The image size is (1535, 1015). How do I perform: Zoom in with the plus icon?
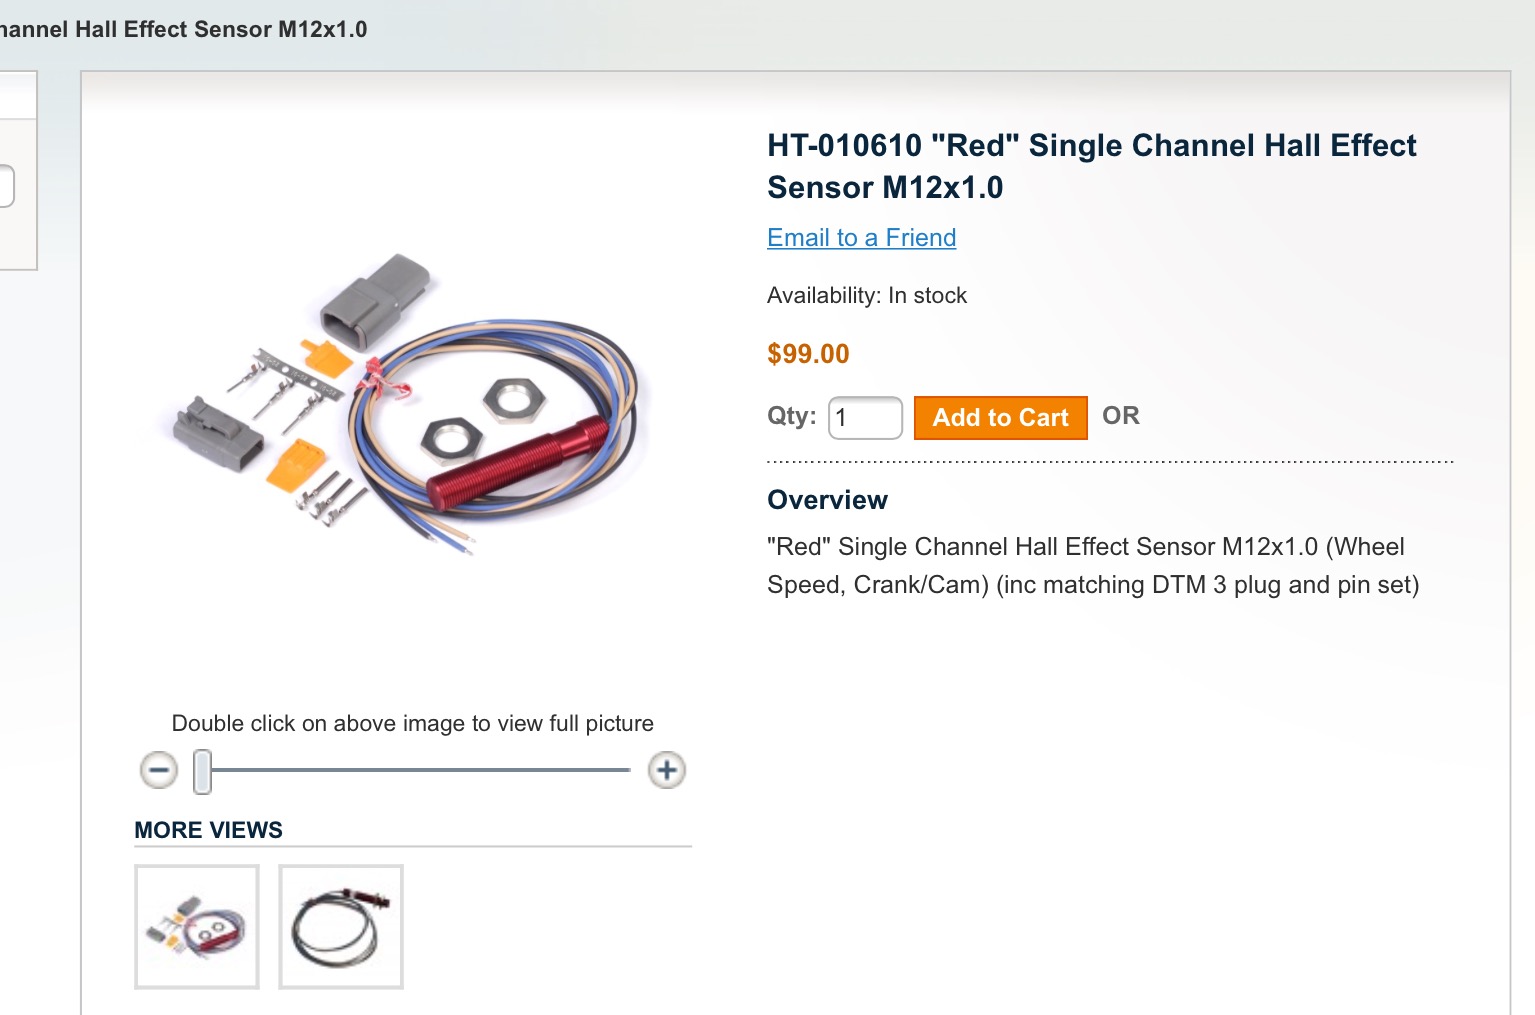[667, 770]
